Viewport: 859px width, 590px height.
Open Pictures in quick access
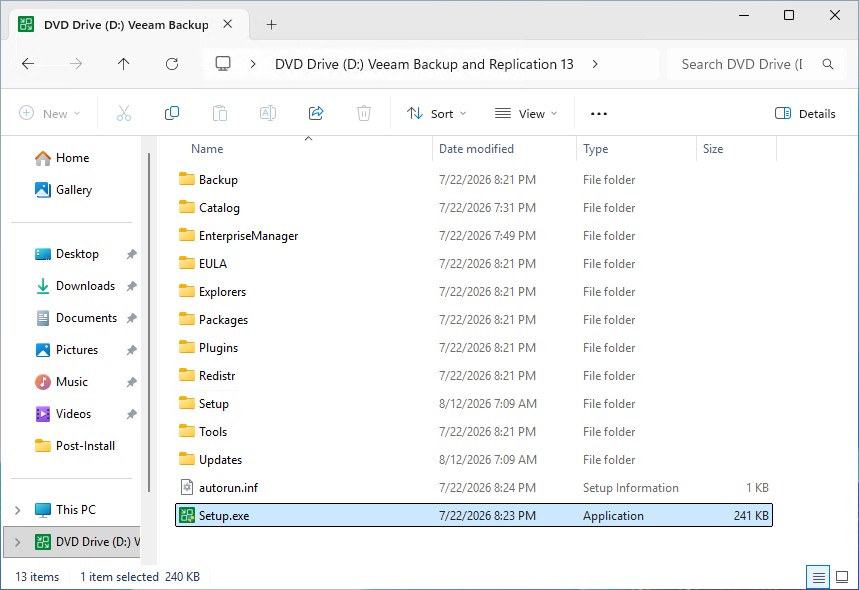(66, 350)
